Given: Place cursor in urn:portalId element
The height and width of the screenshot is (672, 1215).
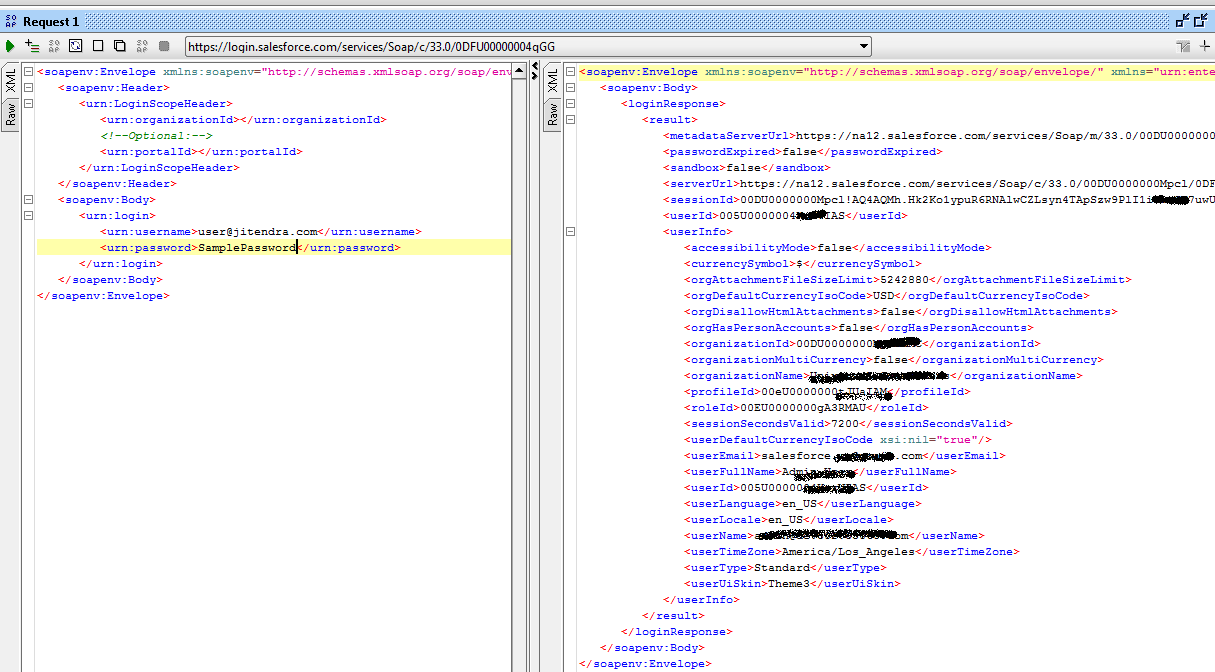Looking at the screenshot, I should (201, 152).
